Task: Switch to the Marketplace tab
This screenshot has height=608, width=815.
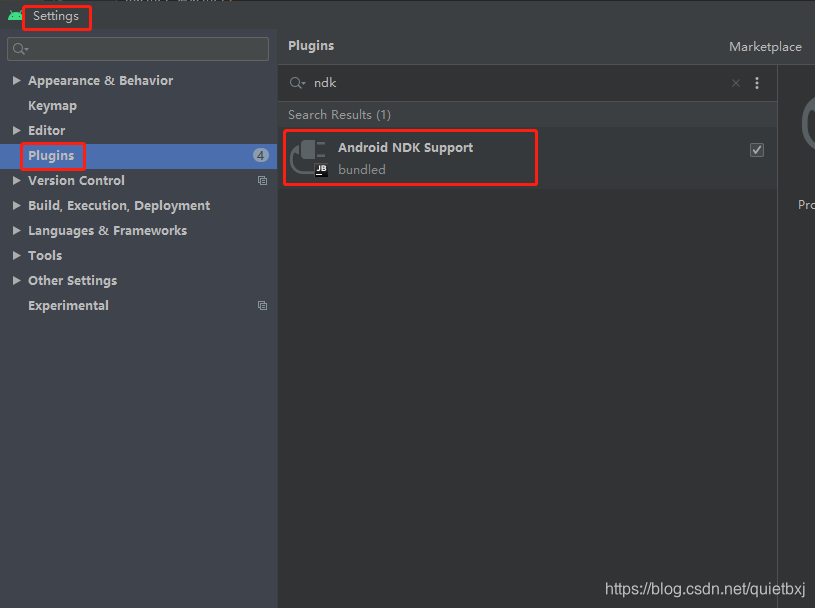Action: click(765, 46)
